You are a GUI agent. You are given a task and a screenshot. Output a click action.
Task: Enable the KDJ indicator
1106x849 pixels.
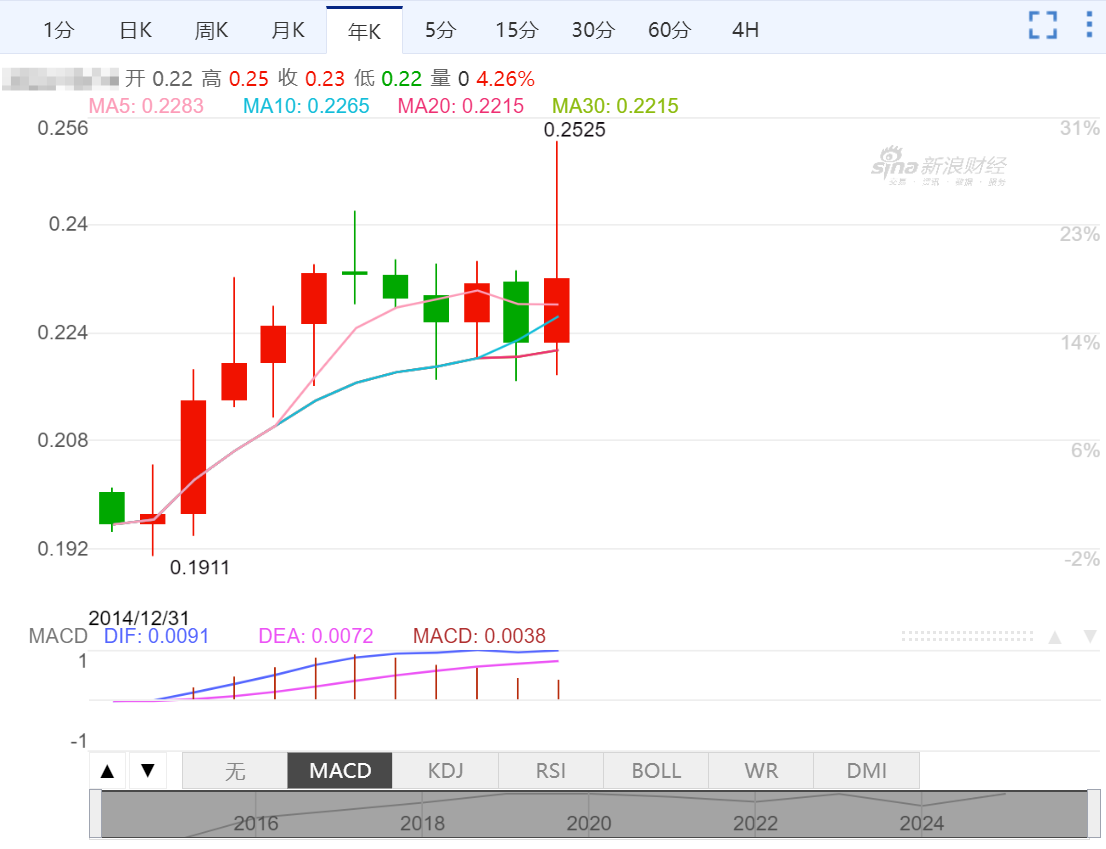(445, 771)
